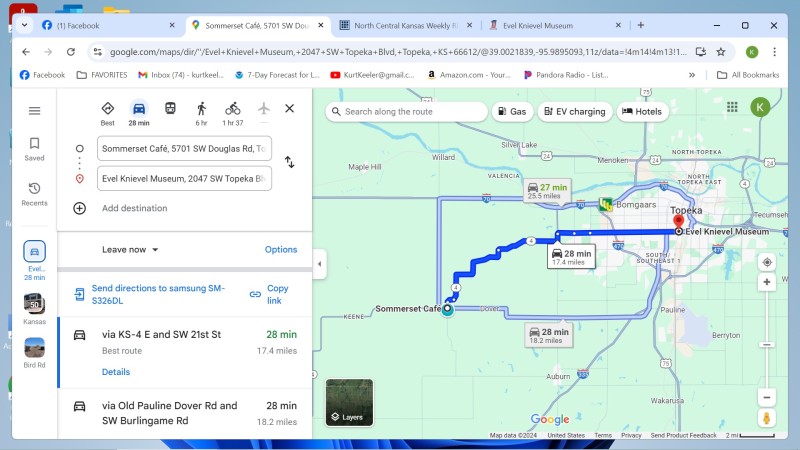Open the Google apps grid
This screenshot has height=450, width=800.
[732, 107]
